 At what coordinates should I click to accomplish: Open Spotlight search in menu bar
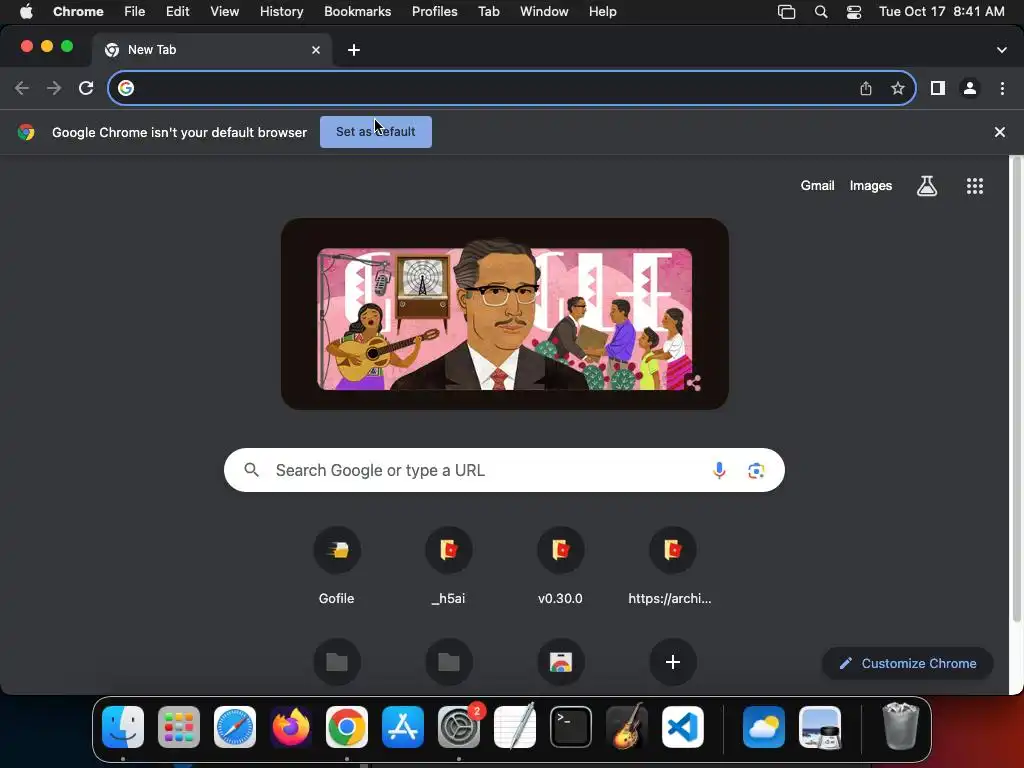point(821,12)
